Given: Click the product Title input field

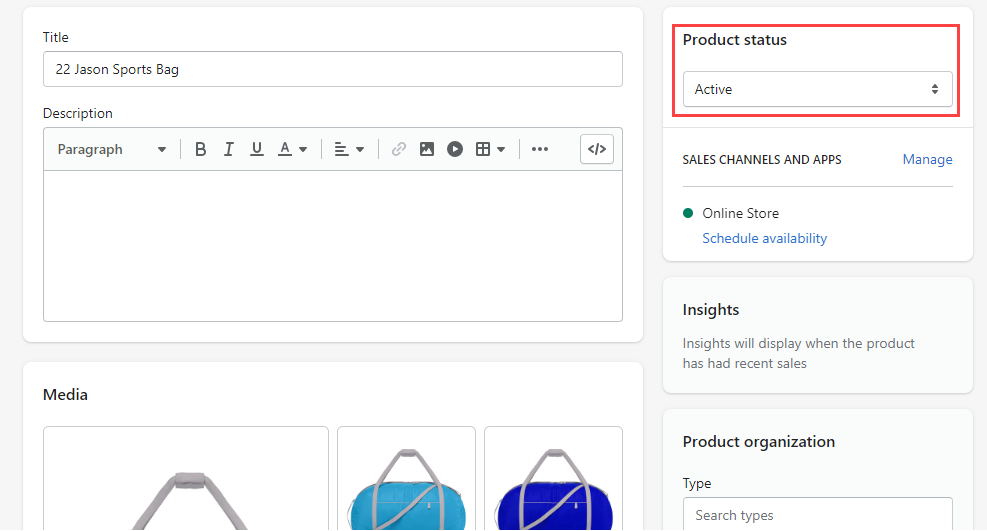Looking at the screenshot, I should tap(332, 69).
